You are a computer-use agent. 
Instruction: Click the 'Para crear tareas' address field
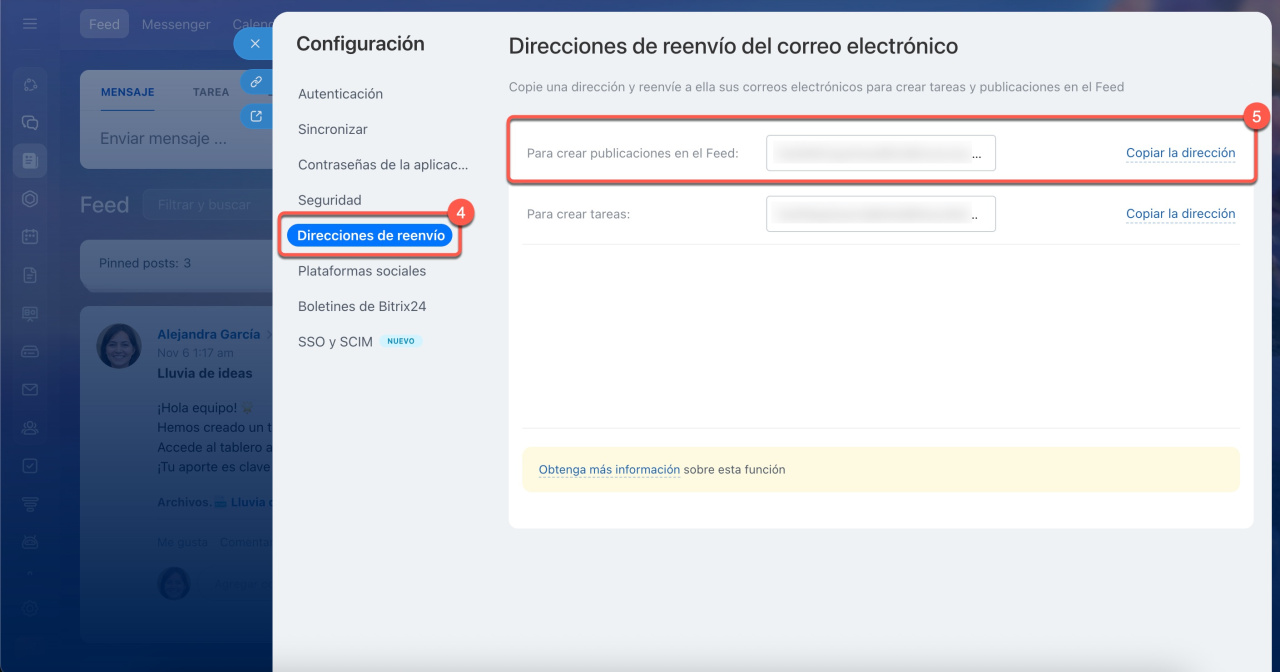[880, 214]
